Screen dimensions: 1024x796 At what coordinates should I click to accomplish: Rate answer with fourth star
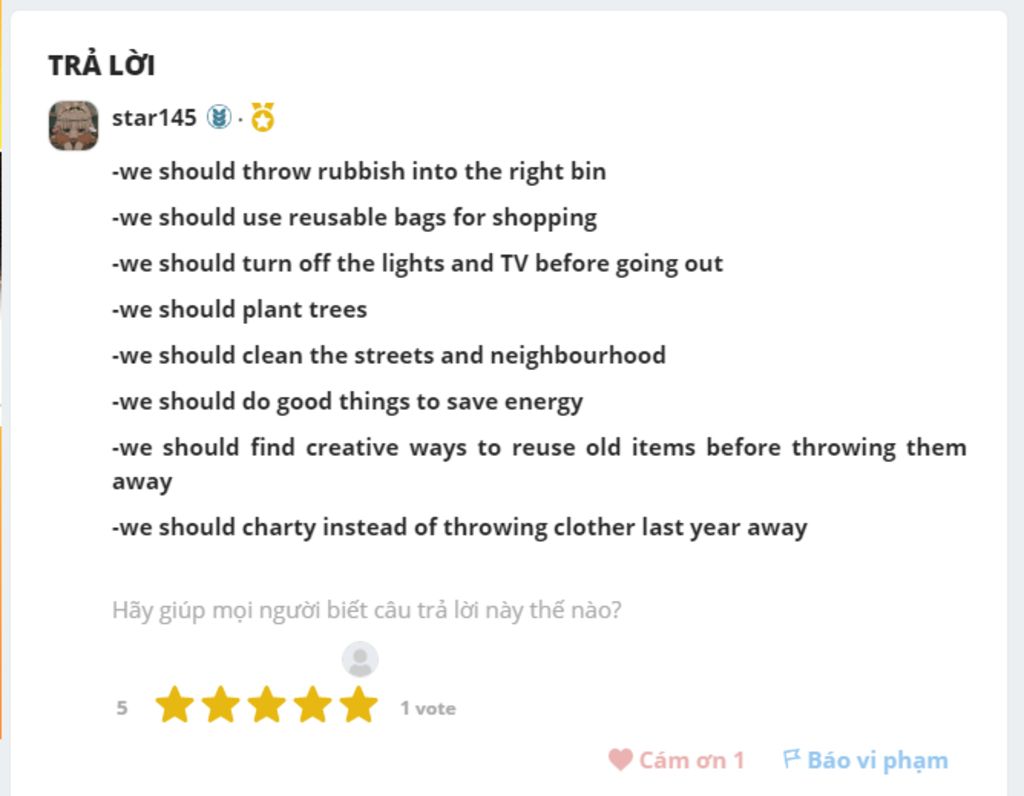313,705
